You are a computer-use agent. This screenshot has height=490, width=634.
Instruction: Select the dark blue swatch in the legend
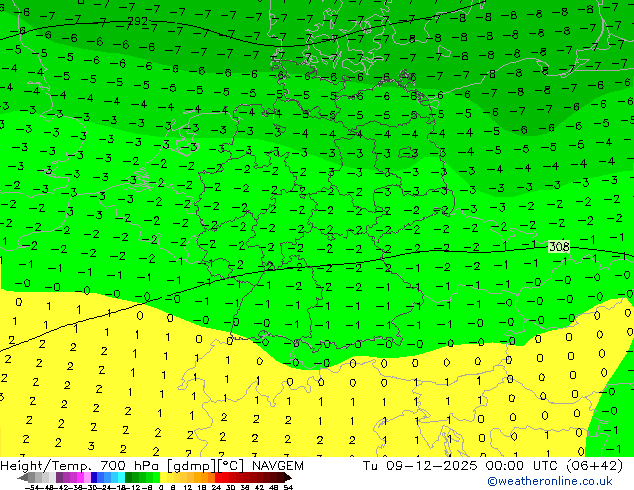click(94, 477)
